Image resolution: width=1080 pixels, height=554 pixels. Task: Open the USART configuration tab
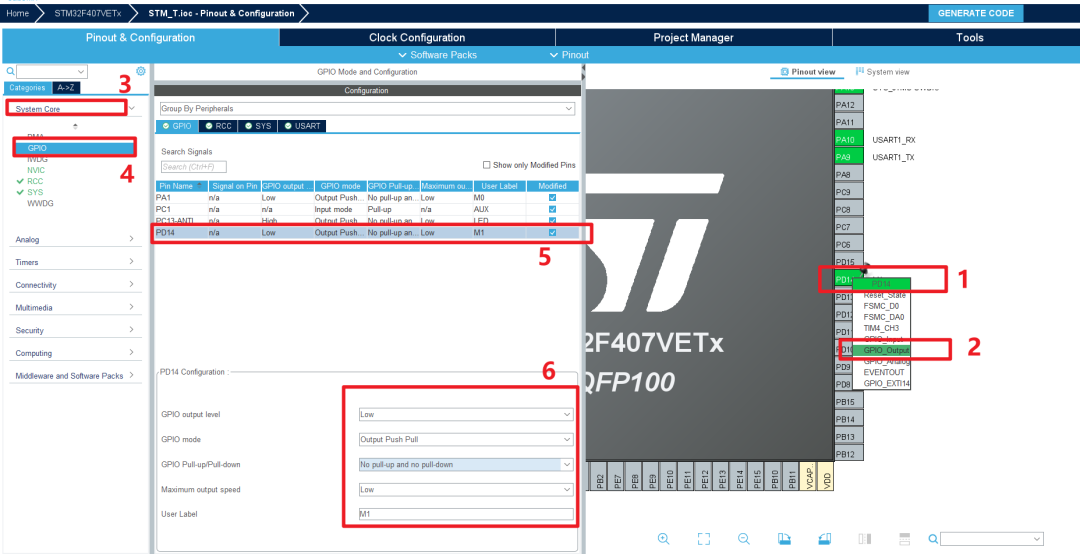302,126
